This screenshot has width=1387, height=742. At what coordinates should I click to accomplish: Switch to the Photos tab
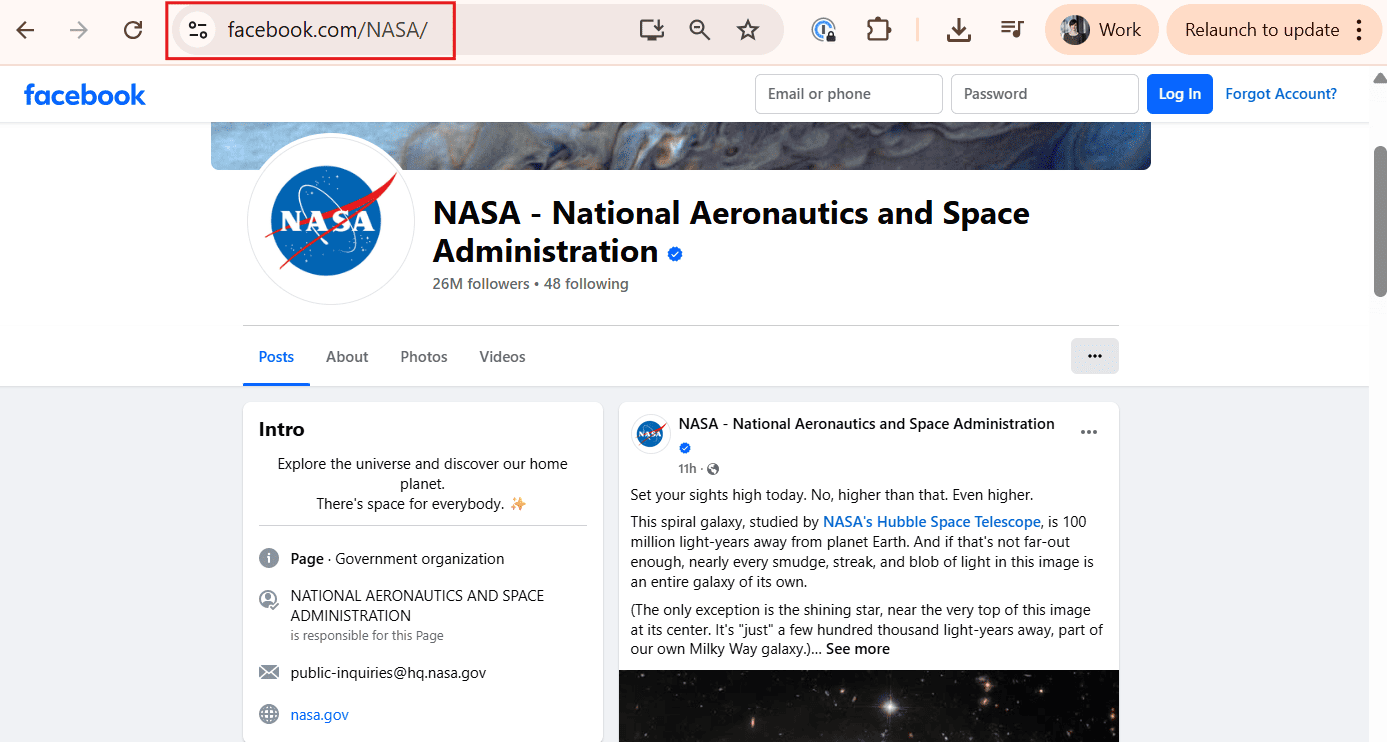(423, 356)
